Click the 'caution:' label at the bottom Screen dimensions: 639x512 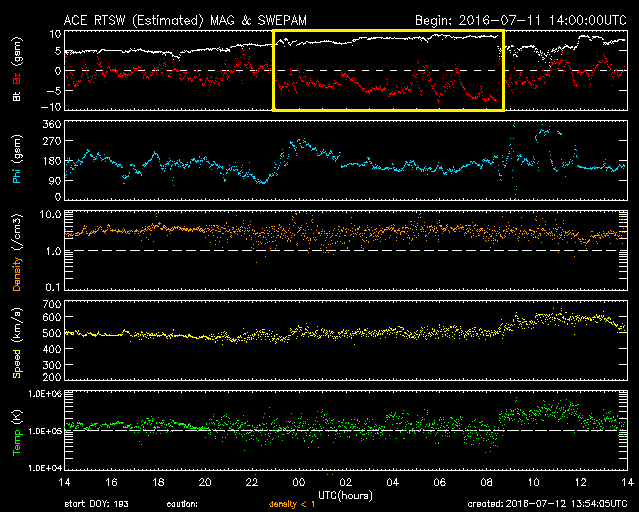(x=219, y=503)
